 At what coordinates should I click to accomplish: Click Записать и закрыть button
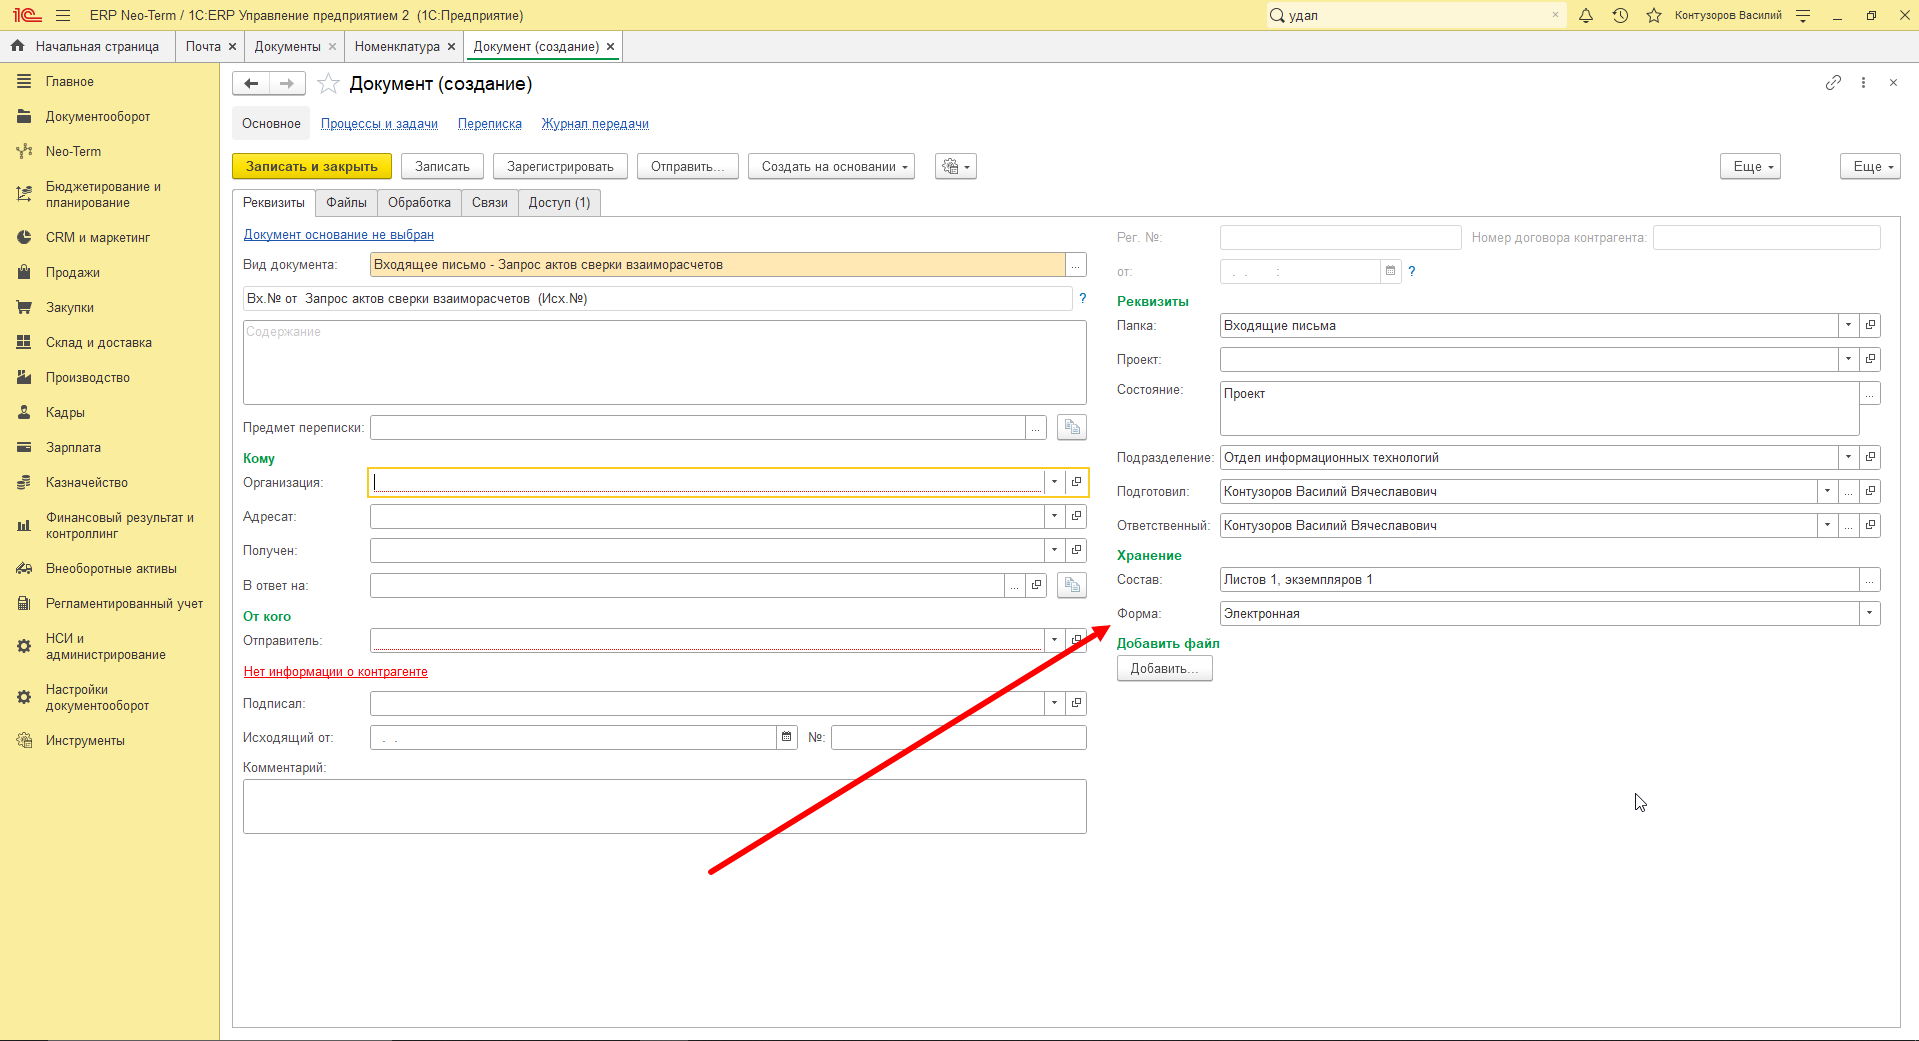click(x=312, y=166)
